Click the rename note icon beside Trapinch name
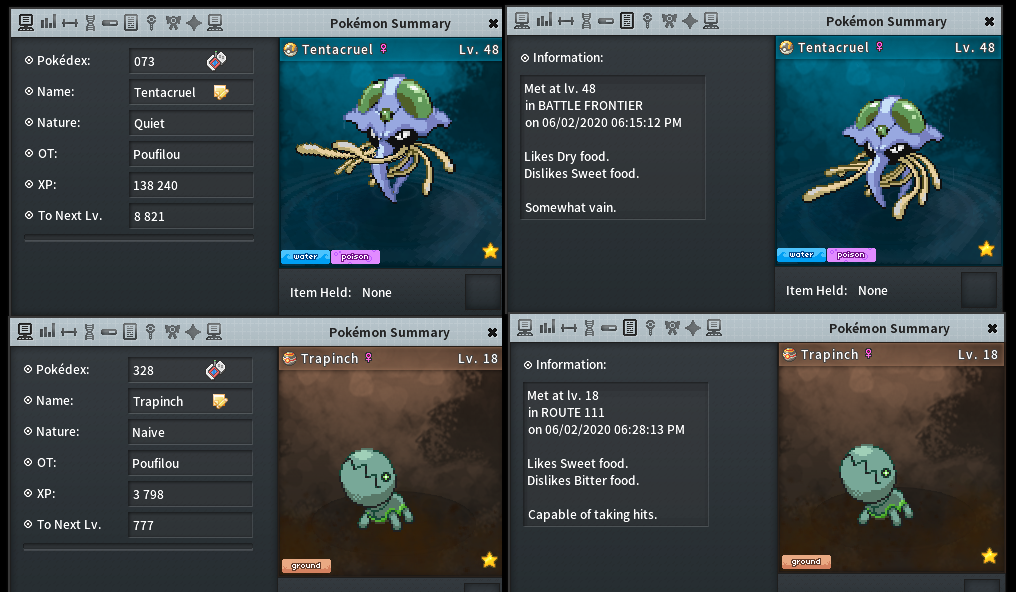Viewport: 1016px width, 592px height. pyautogui.click(x=220, y=401)
